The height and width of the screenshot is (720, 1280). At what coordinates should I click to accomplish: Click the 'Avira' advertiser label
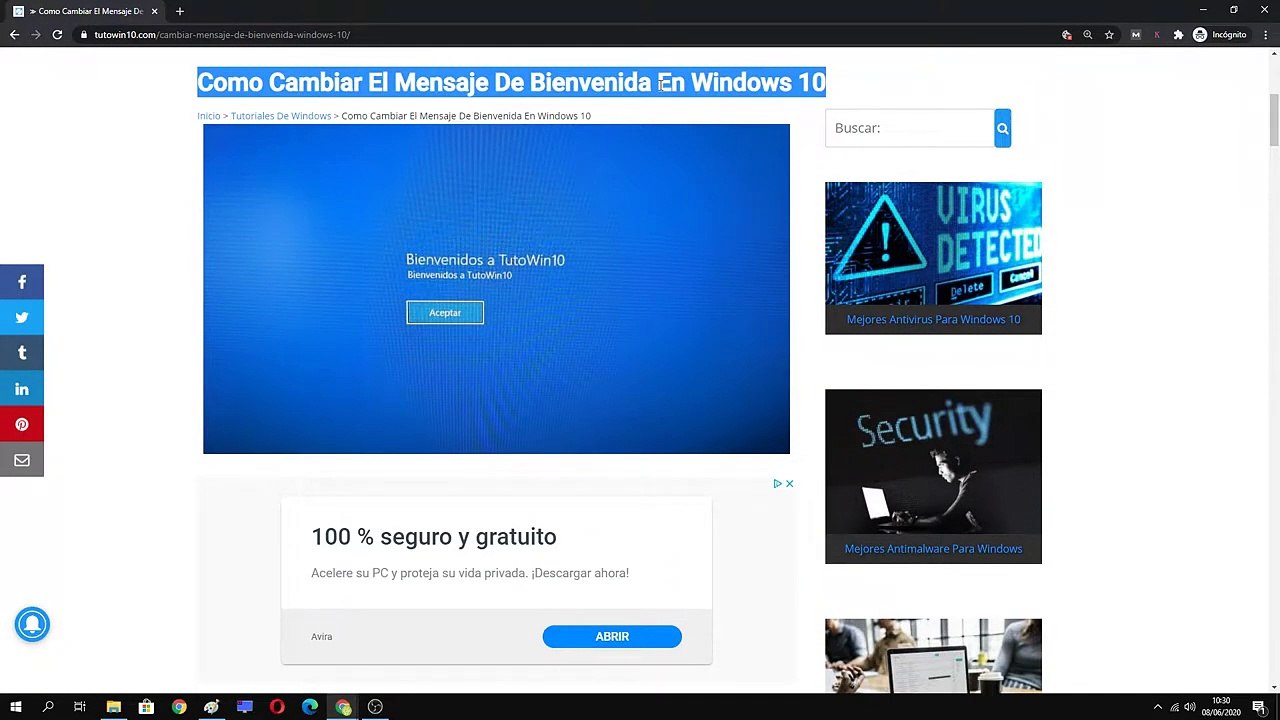pyautogui.click(x=321, y=637)
